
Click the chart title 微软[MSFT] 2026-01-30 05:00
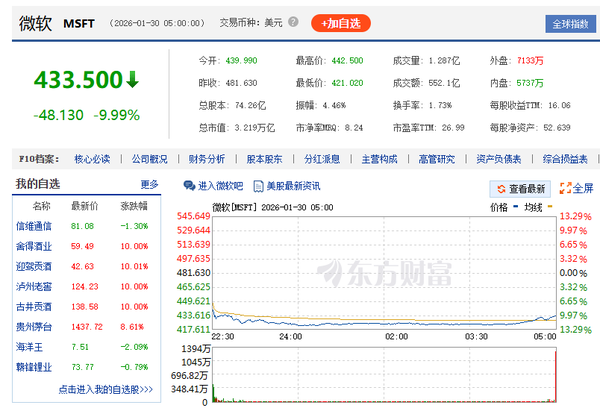point(273,207)
